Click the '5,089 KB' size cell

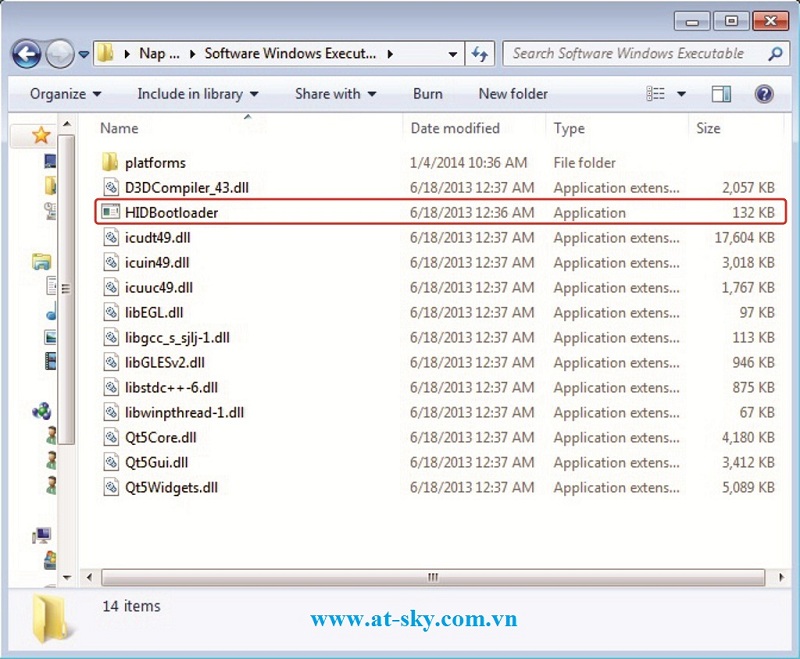[x=748, y=487]
